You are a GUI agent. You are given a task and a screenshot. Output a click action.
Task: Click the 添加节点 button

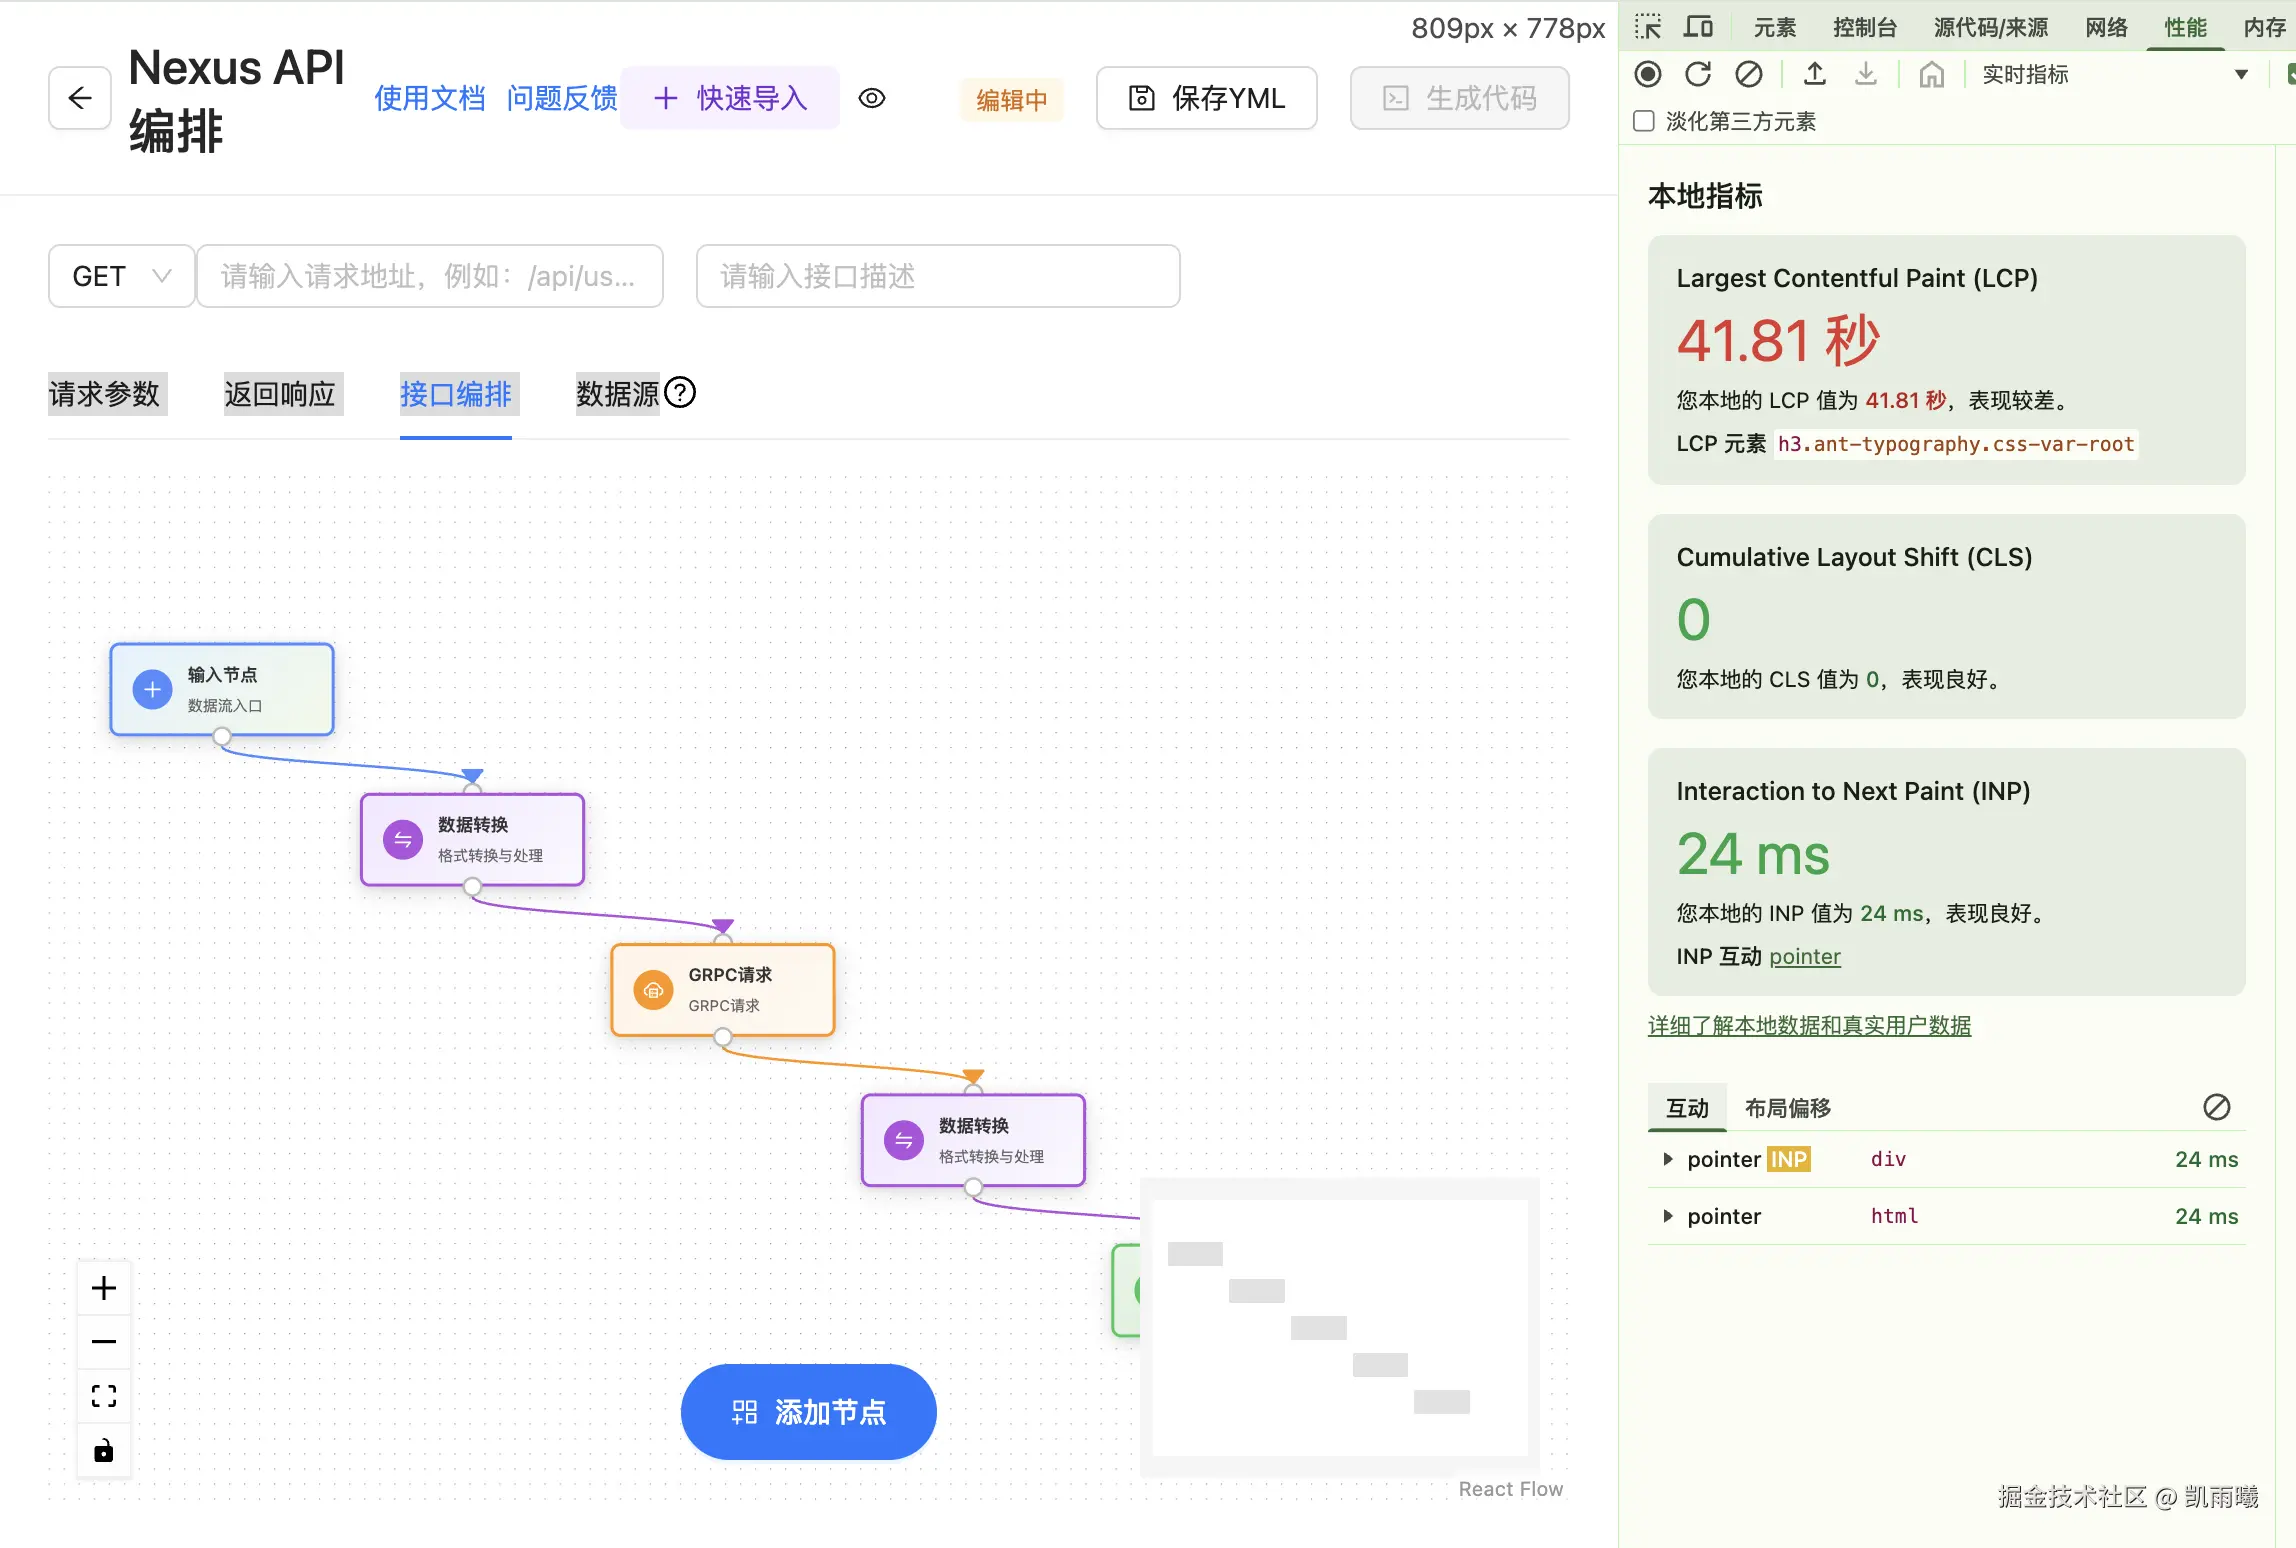(808, 1412)
